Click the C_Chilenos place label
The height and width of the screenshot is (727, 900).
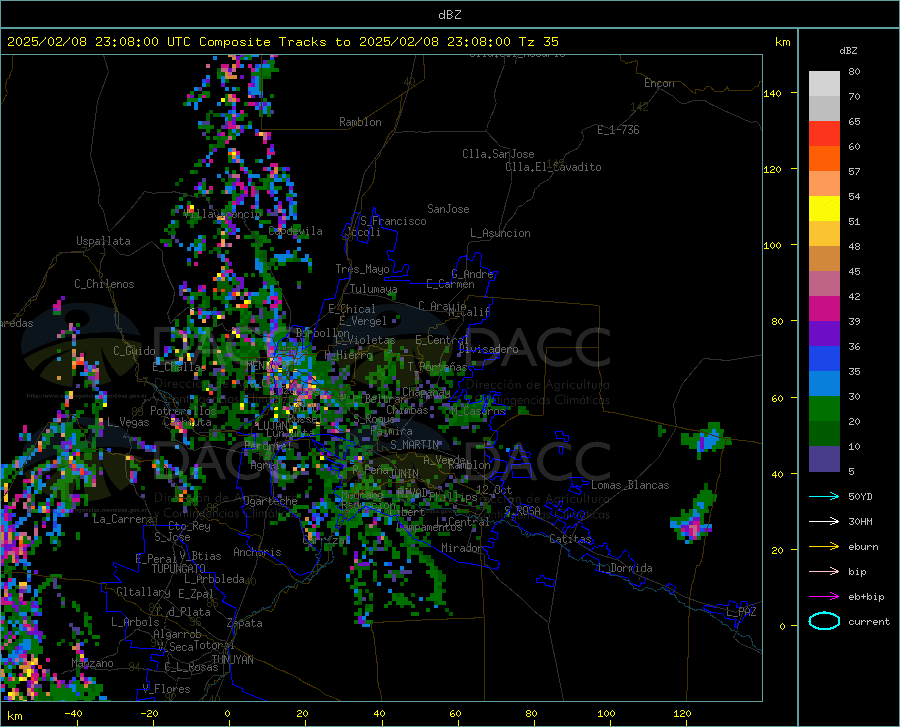coord(104,284)
